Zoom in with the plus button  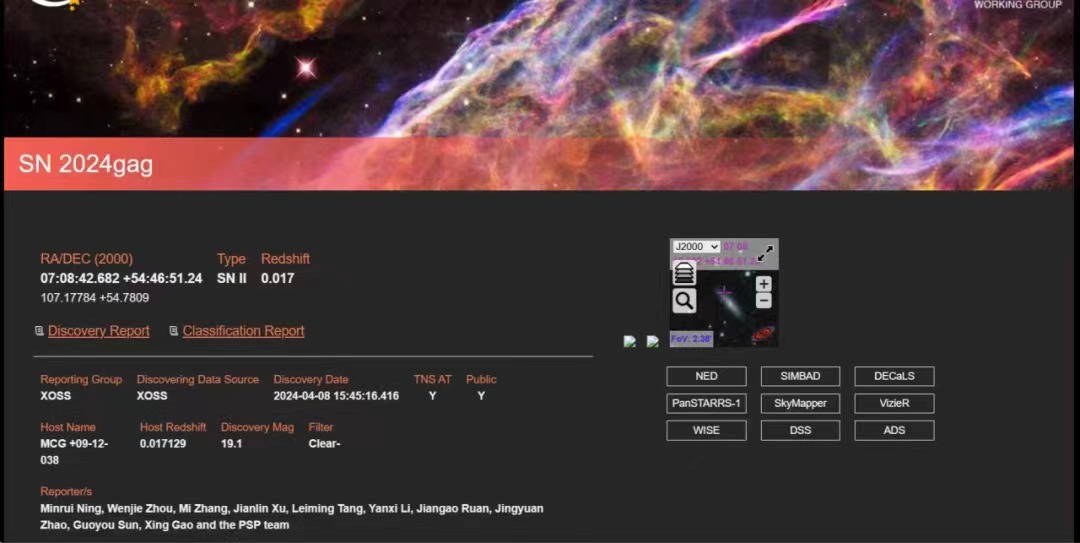(763, 284)
